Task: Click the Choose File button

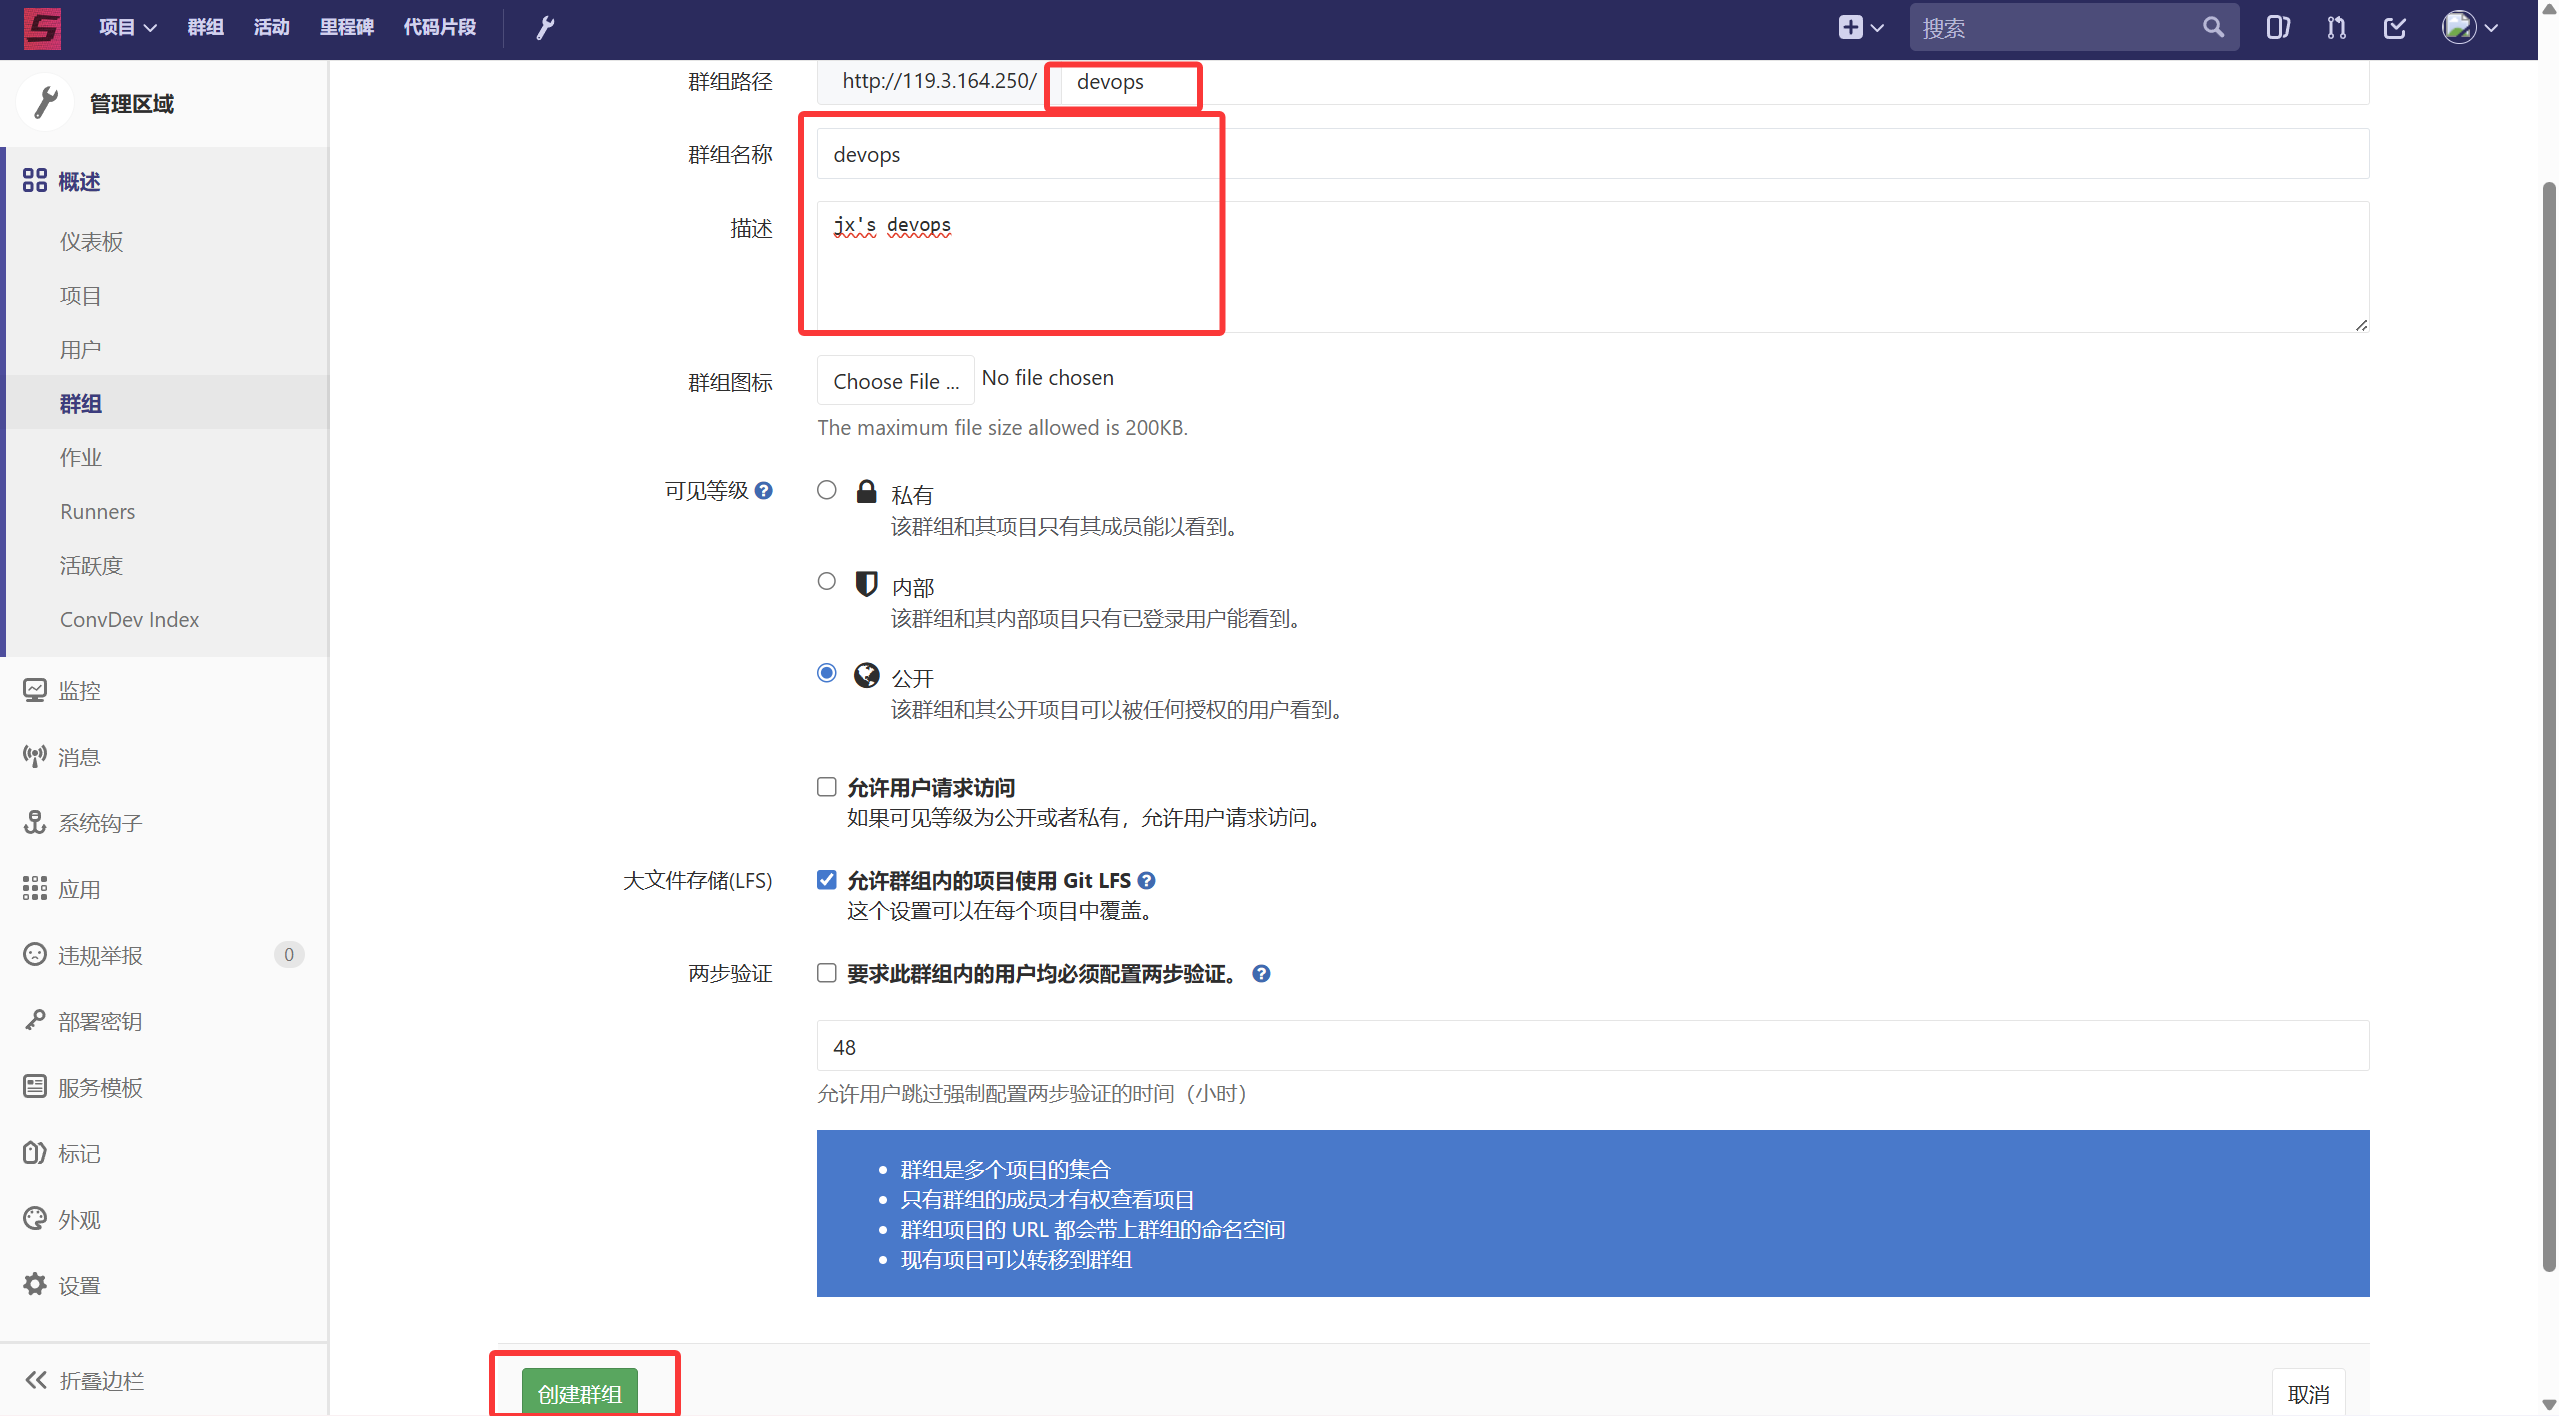Action: [895, 381]
